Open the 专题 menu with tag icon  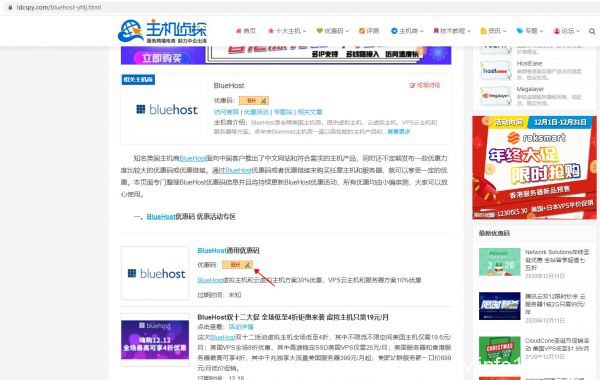[x=530, y=31]
